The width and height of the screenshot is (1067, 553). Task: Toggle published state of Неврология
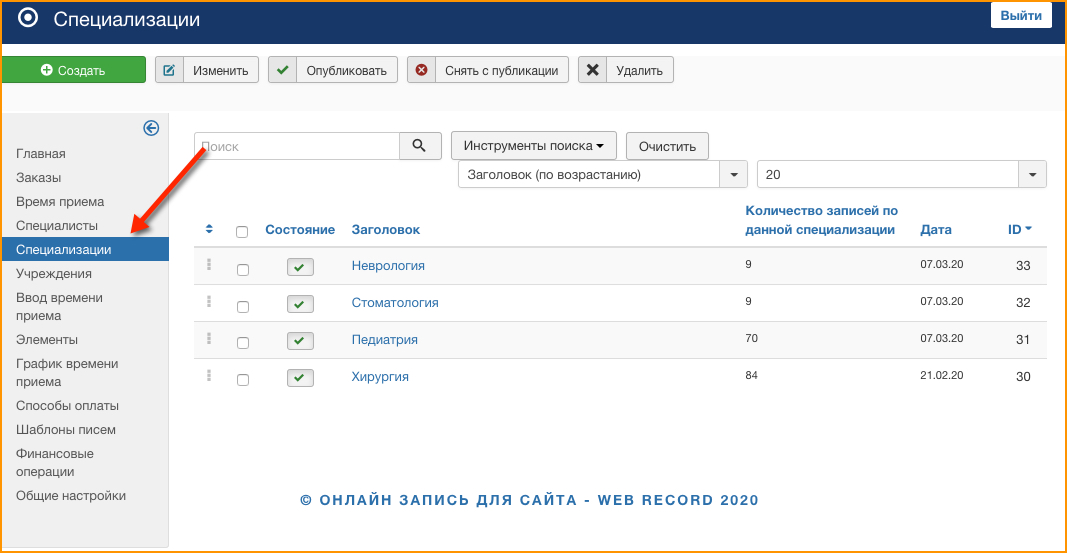(x=300, y=267)
